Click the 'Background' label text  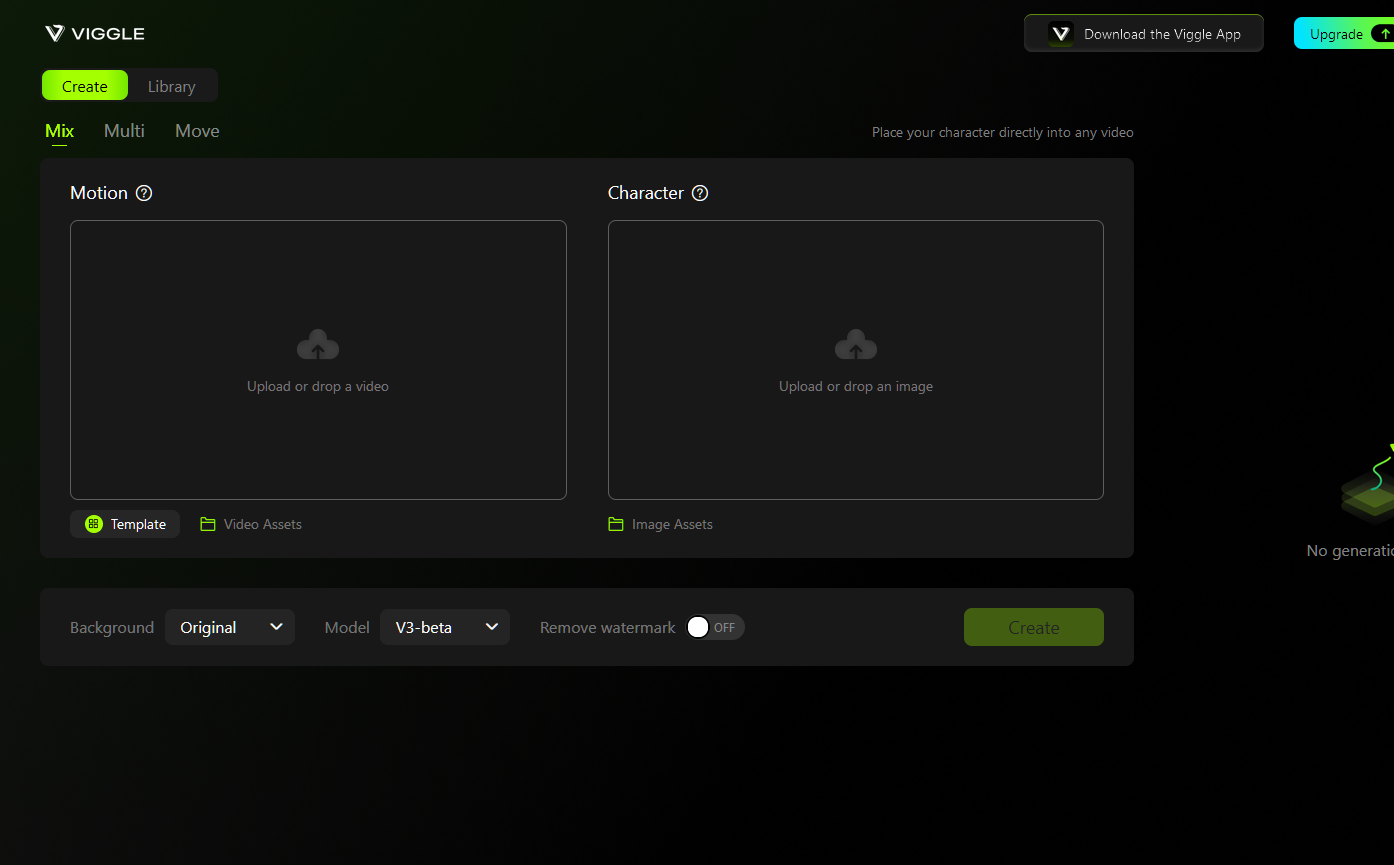pyautogui.click(x=112, y=628)
